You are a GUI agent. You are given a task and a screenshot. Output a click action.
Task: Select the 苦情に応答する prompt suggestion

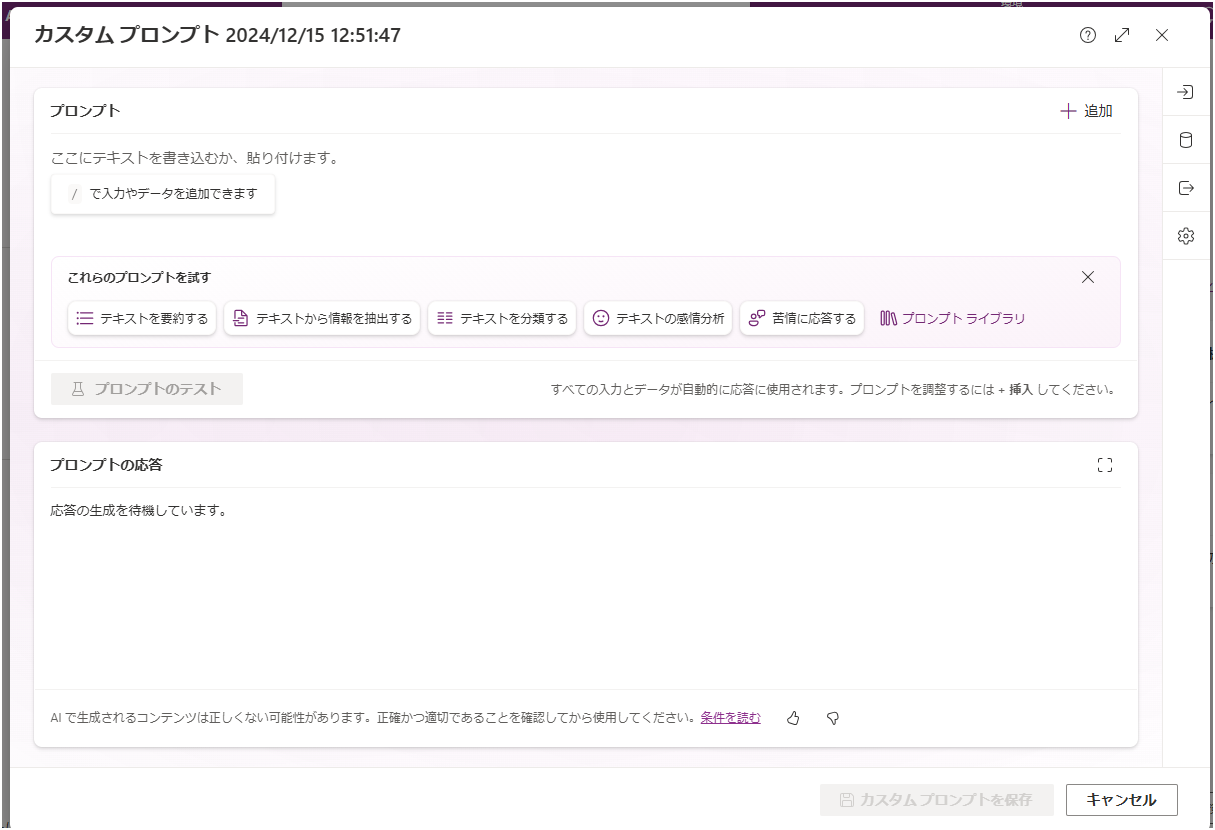(x=802, y=318)
